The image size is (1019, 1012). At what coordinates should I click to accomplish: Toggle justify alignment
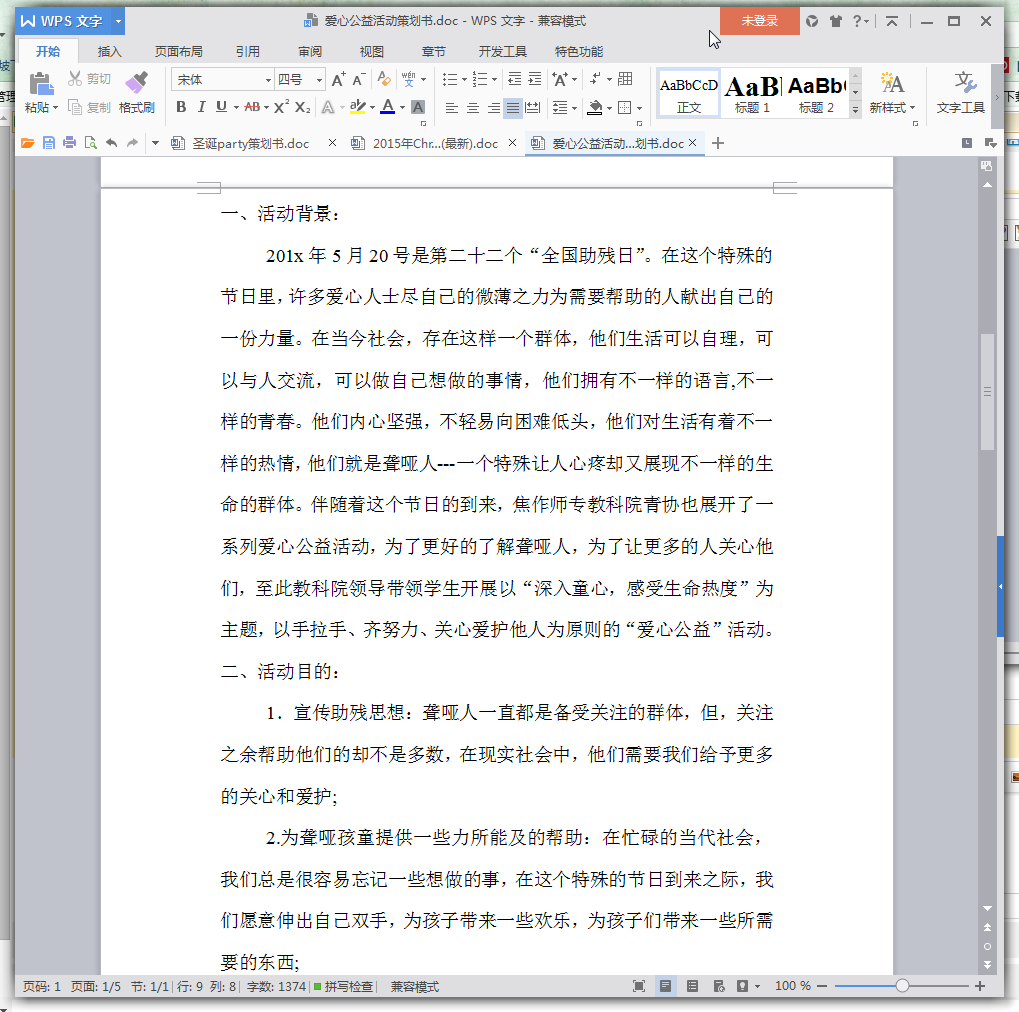point(513,107)
